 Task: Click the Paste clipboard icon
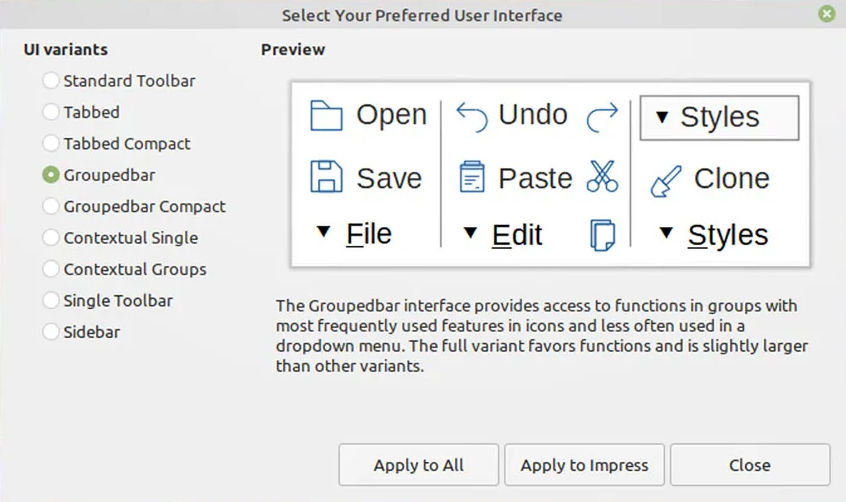[x=472, y=177]
